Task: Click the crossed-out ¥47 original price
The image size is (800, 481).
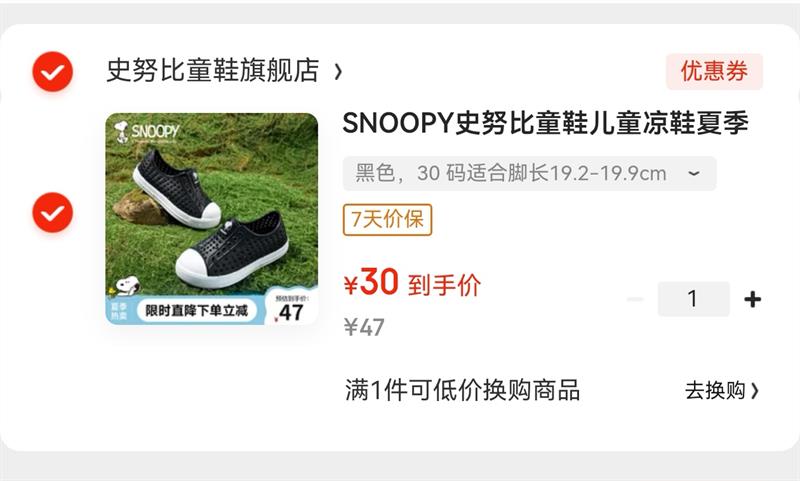Action: tap(364, 327)
